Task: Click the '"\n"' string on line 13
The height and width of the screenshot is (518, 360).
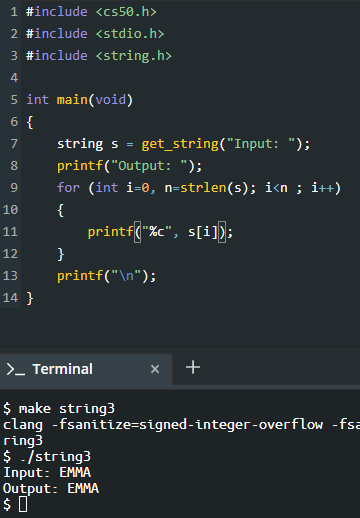Action: [x=126, y=276]
